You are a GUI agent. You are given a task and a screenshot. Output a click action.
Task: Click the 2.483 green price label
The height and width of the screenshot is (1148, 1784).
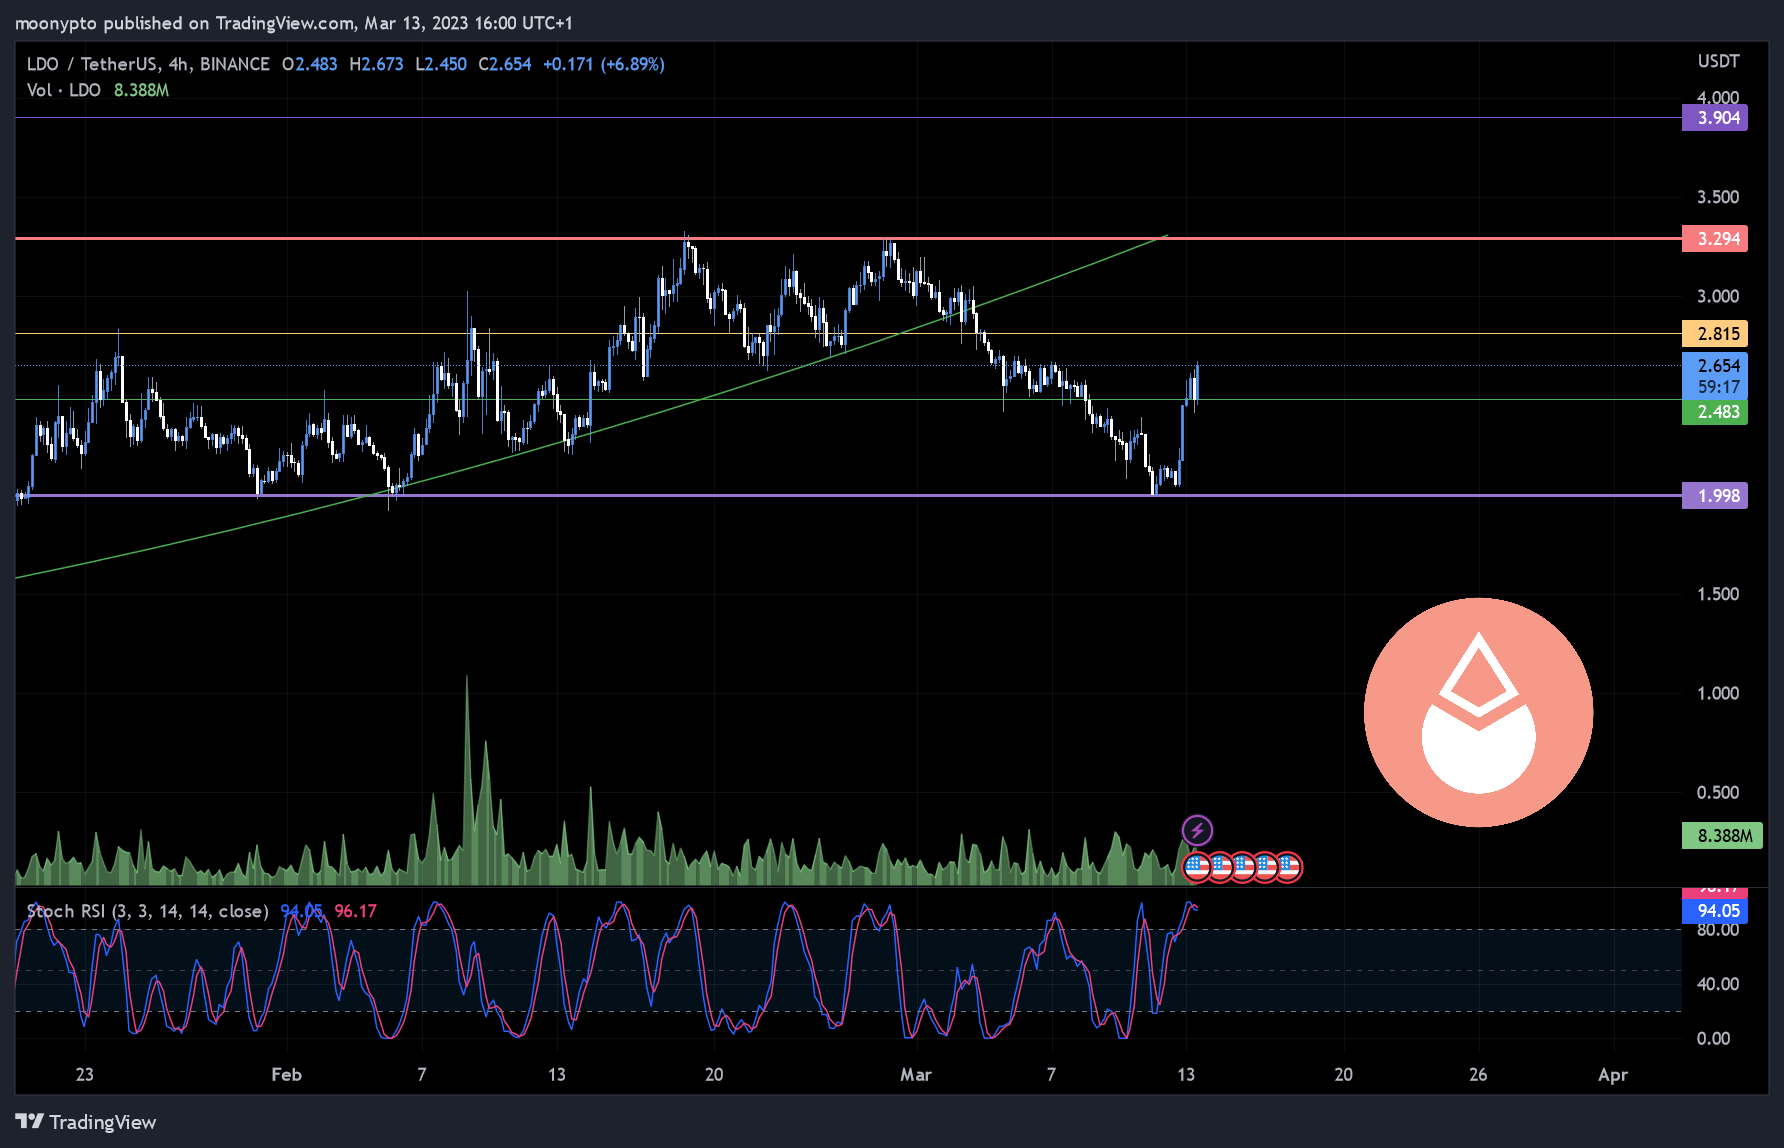[1715, 412]
